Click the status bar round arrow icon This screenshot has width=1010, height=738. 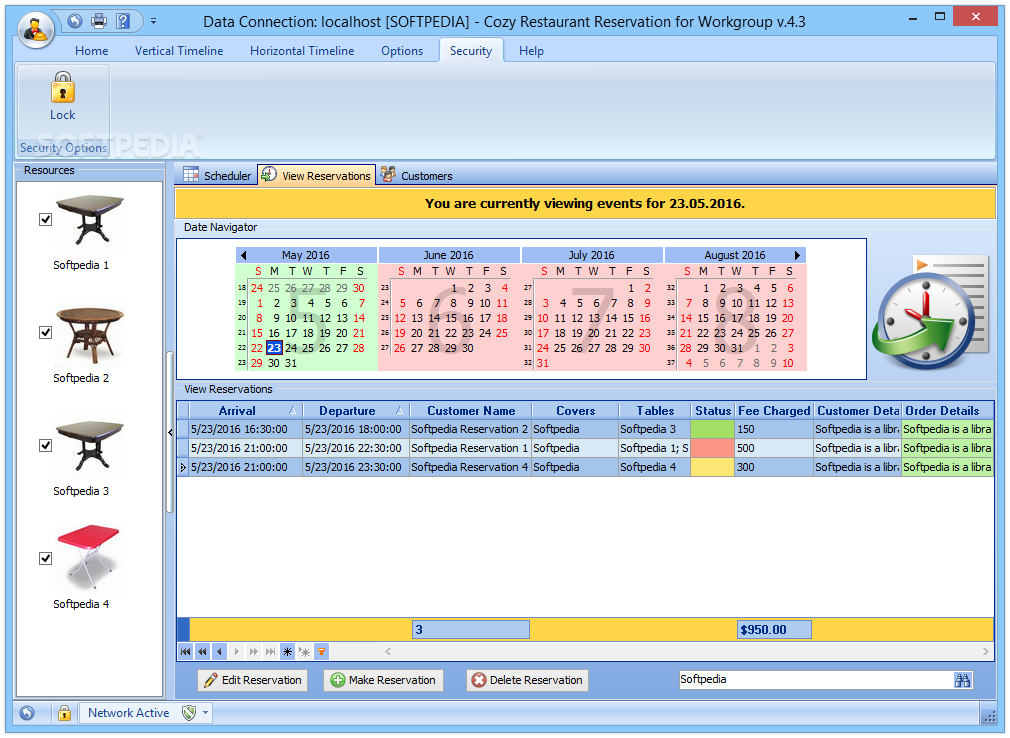tap(27, 713)
